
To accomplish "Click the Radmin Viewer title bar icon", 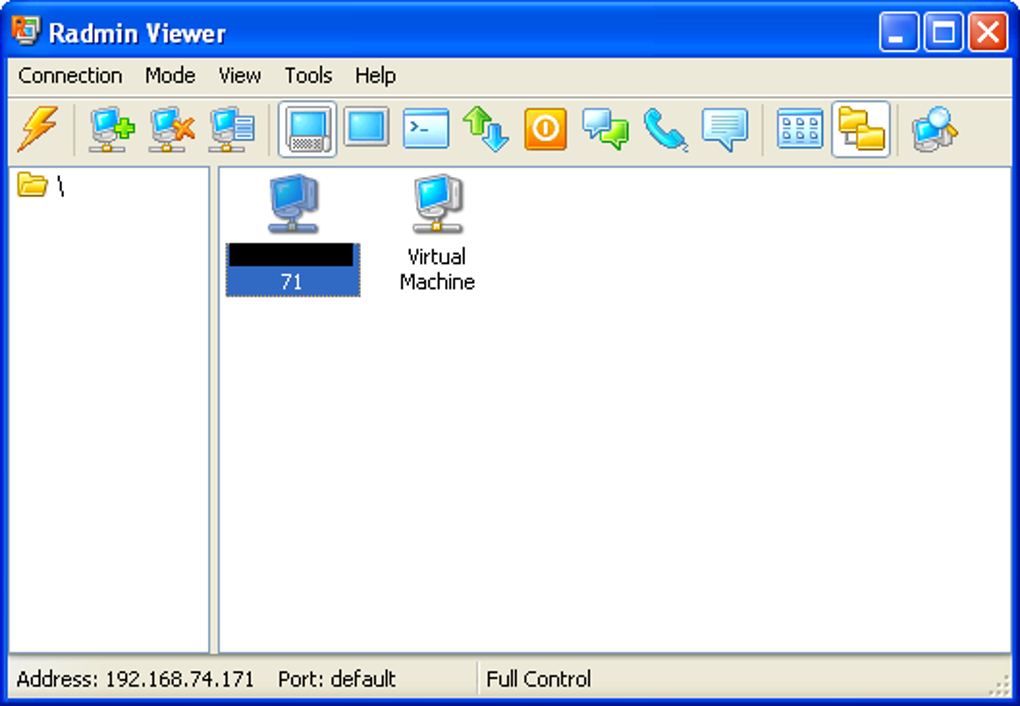I will point(26,31).
